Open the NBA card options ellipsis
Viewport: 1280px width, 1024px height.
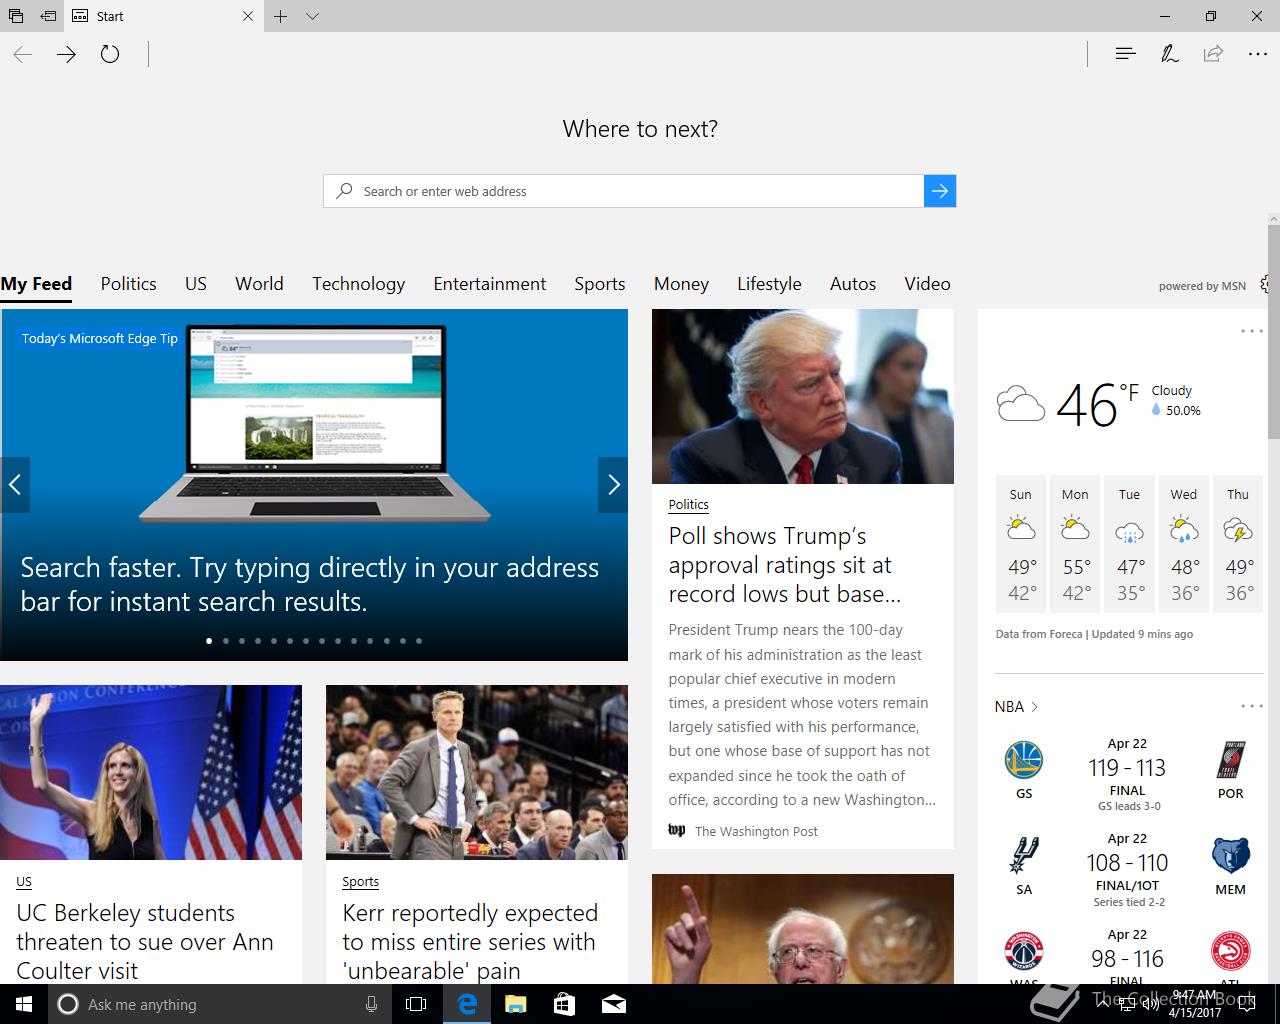pyautogui.click(x=1252, y=706)
